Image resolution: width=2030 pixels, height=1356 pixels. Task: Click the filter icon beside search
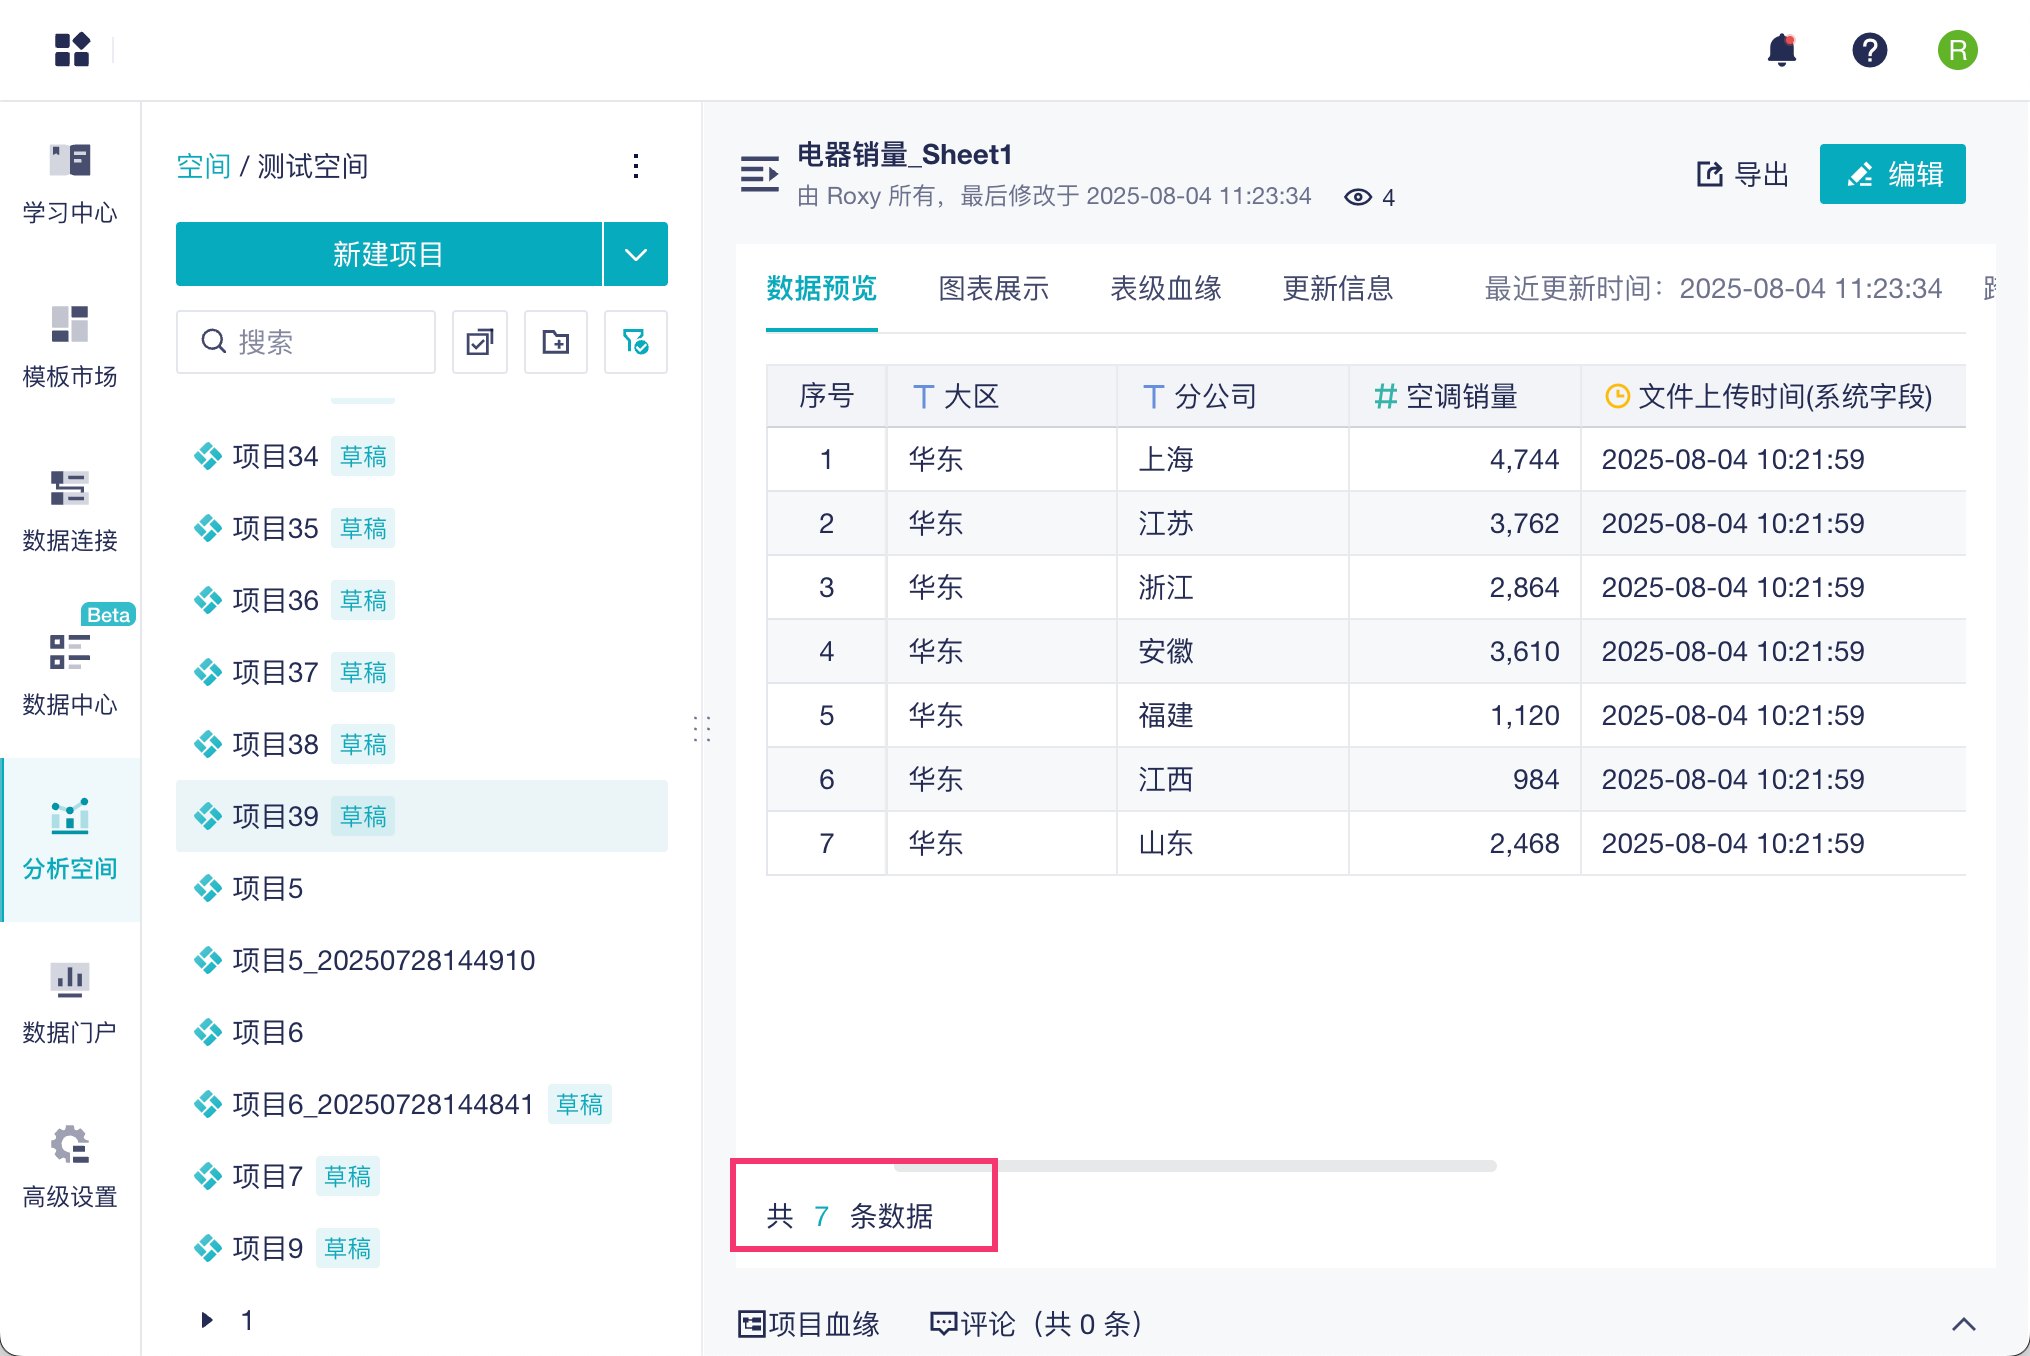635,342
